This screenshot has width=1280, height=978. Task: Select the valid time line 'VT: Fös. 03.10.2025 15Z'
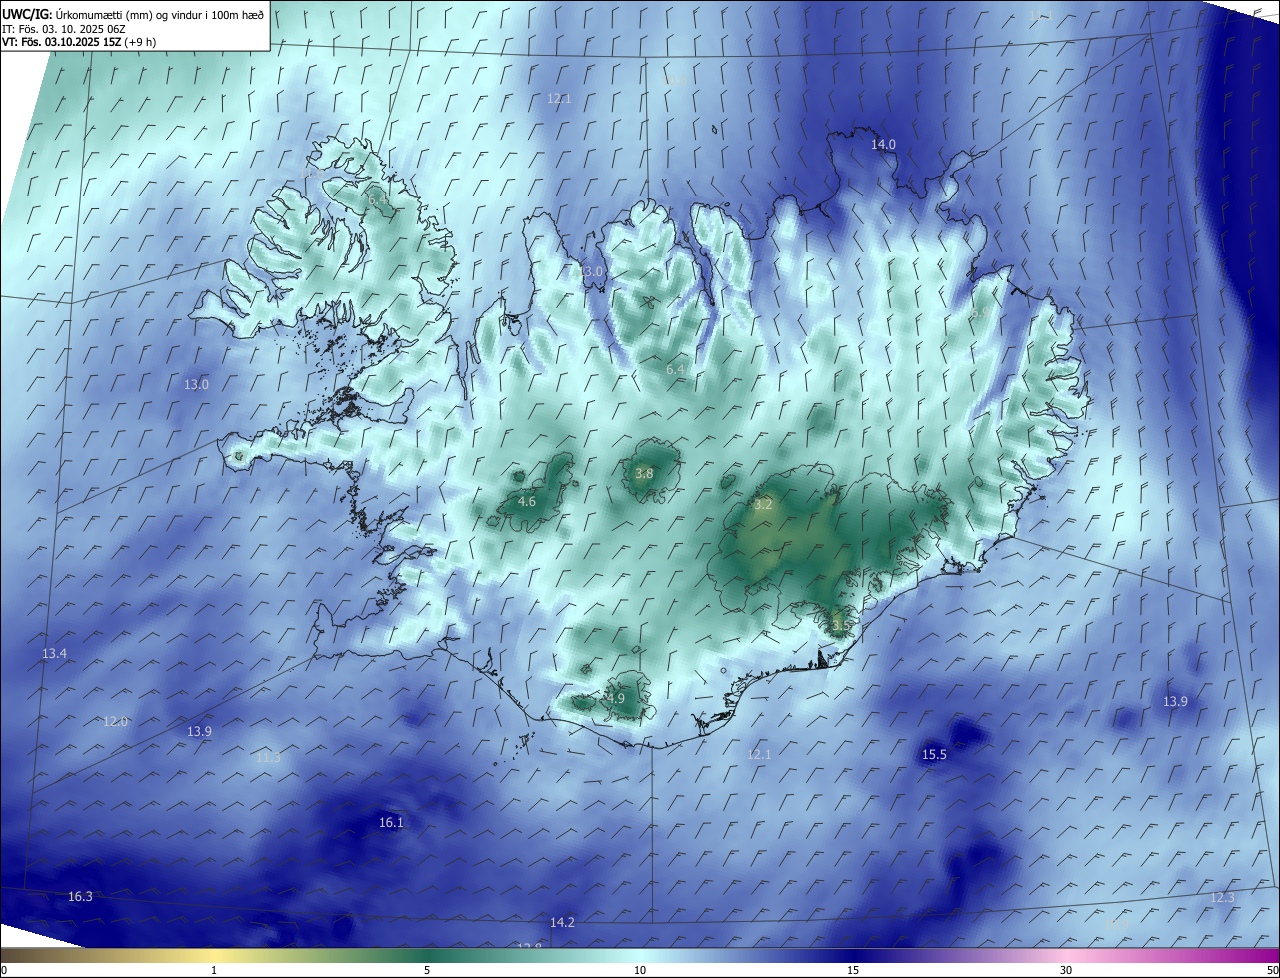pos(62,42)
